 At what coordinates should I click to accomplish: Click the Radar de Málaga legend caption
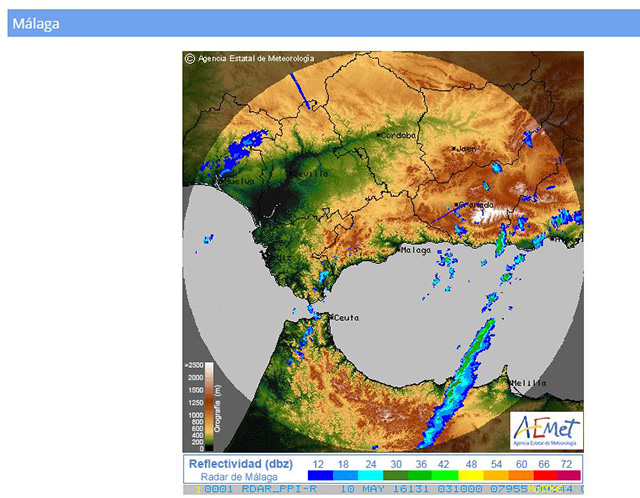(237, 477)
